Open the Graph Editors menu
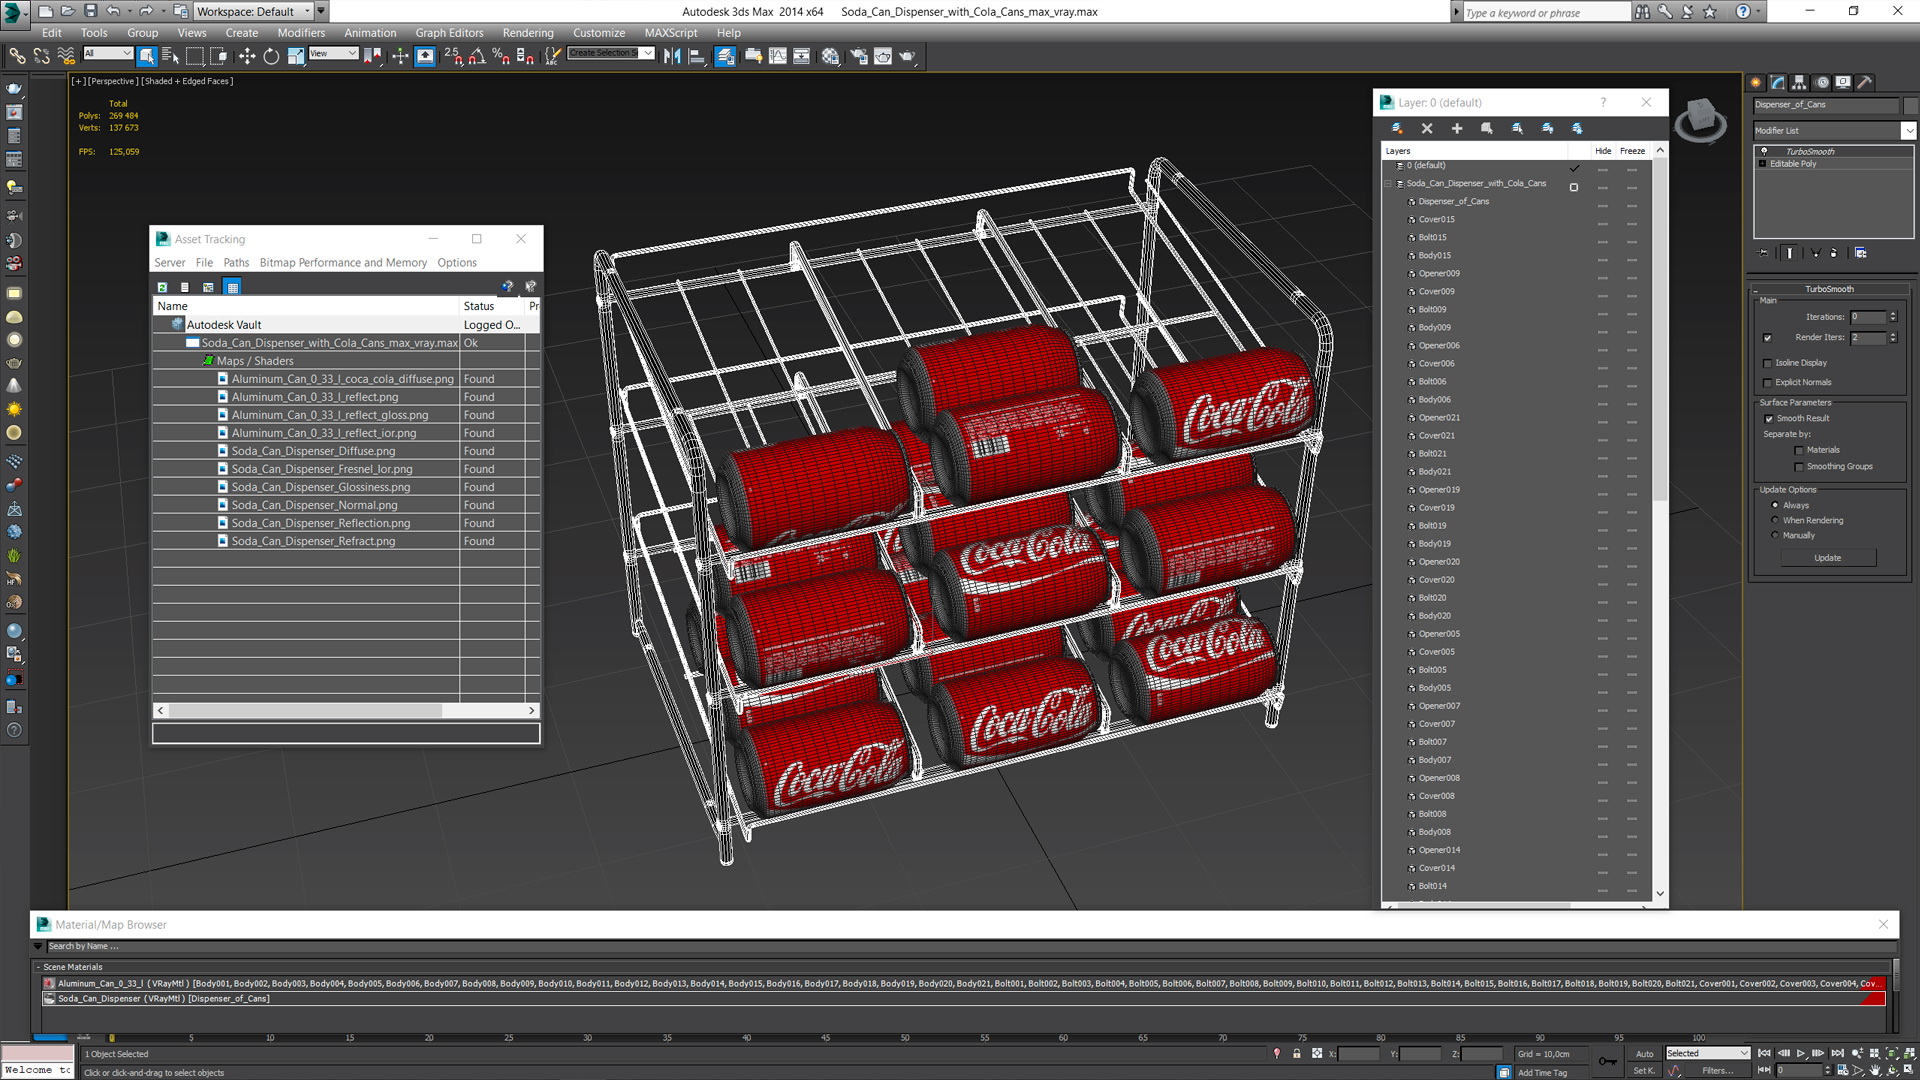The image size is (1920, 1080). (449, 32)
